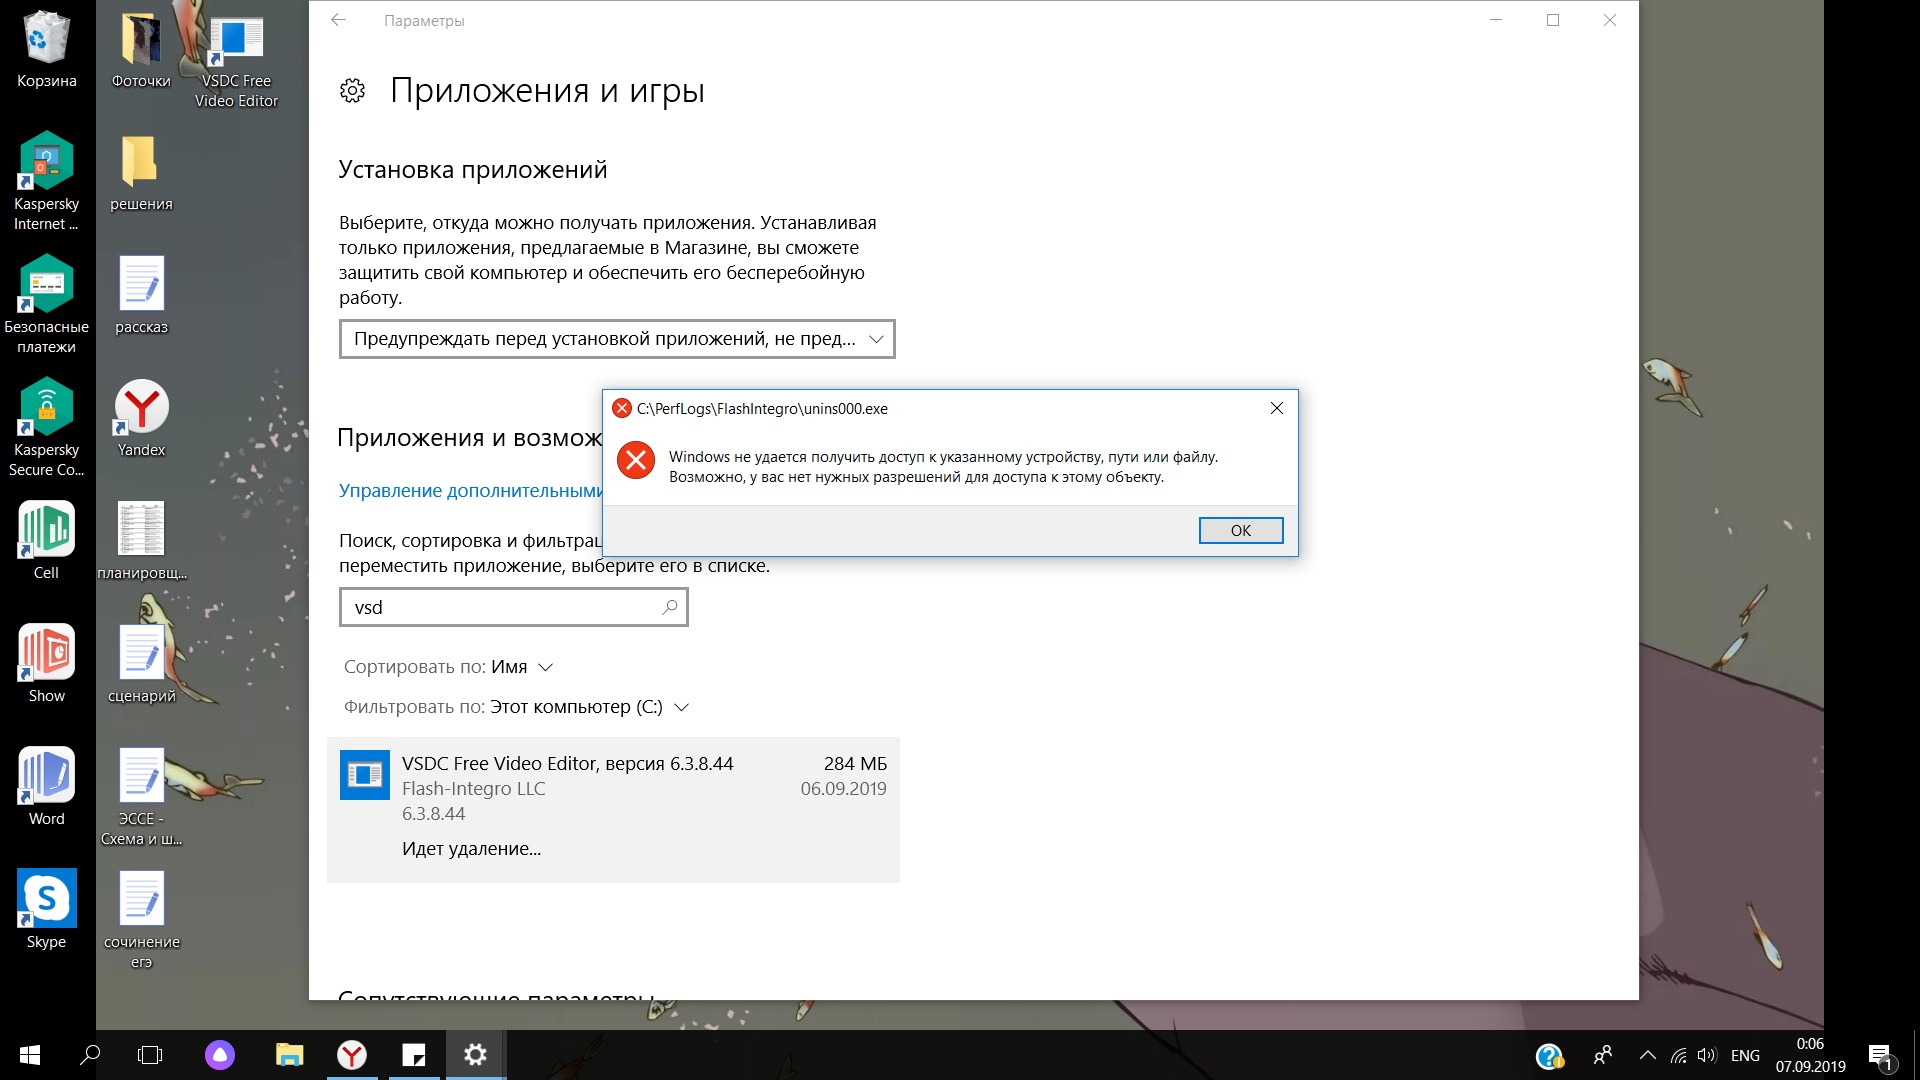The image size is (1920, 1080).
Task: Show hidden tray icons chevron
Action: pos(1648,1055)
